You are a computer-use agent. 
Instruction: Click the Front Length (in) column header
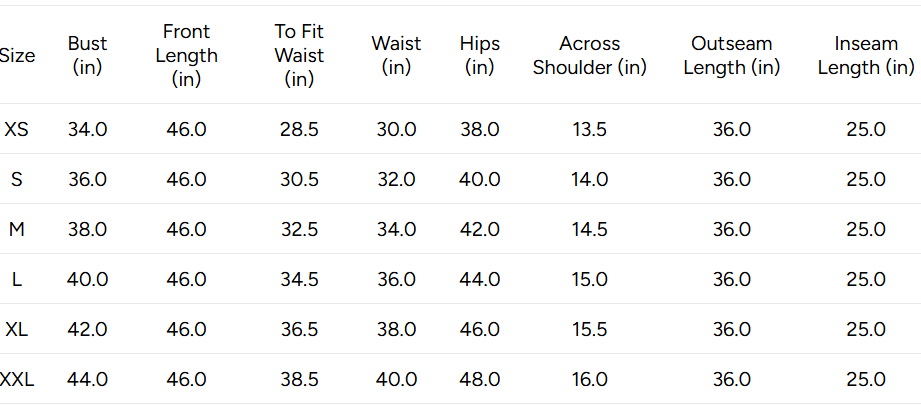186,56
